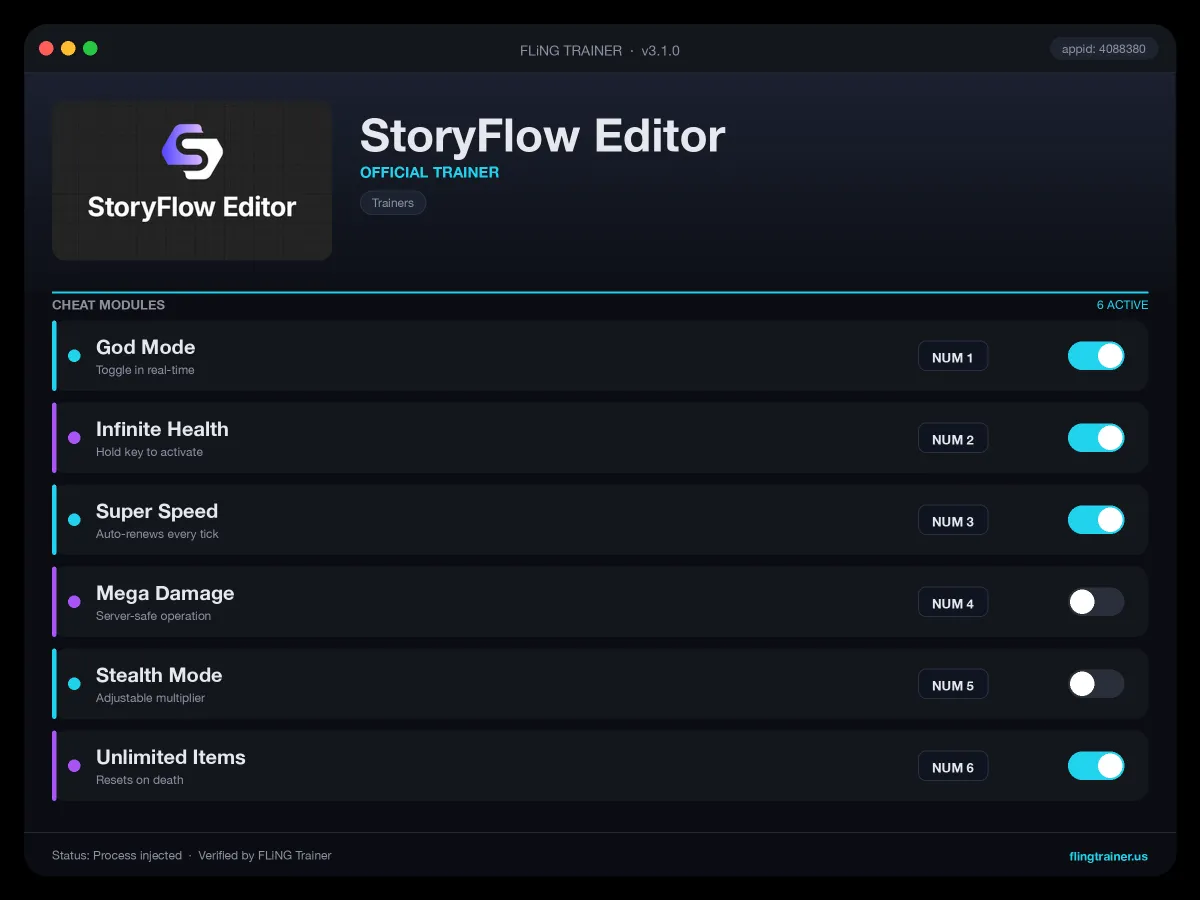
Task: Click the 'Server-safe operation' description
Action: [x=153, y=616]
